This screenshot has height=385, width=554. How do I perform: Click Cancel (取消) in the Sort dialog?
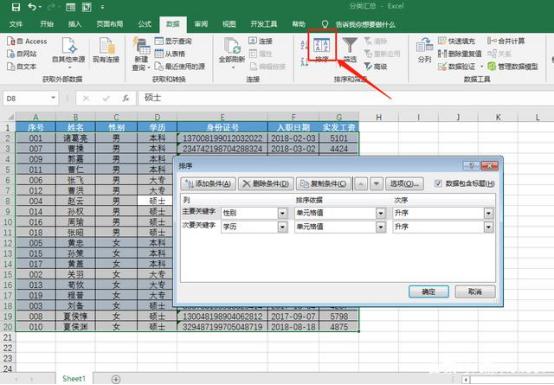[x=475, y=292]
